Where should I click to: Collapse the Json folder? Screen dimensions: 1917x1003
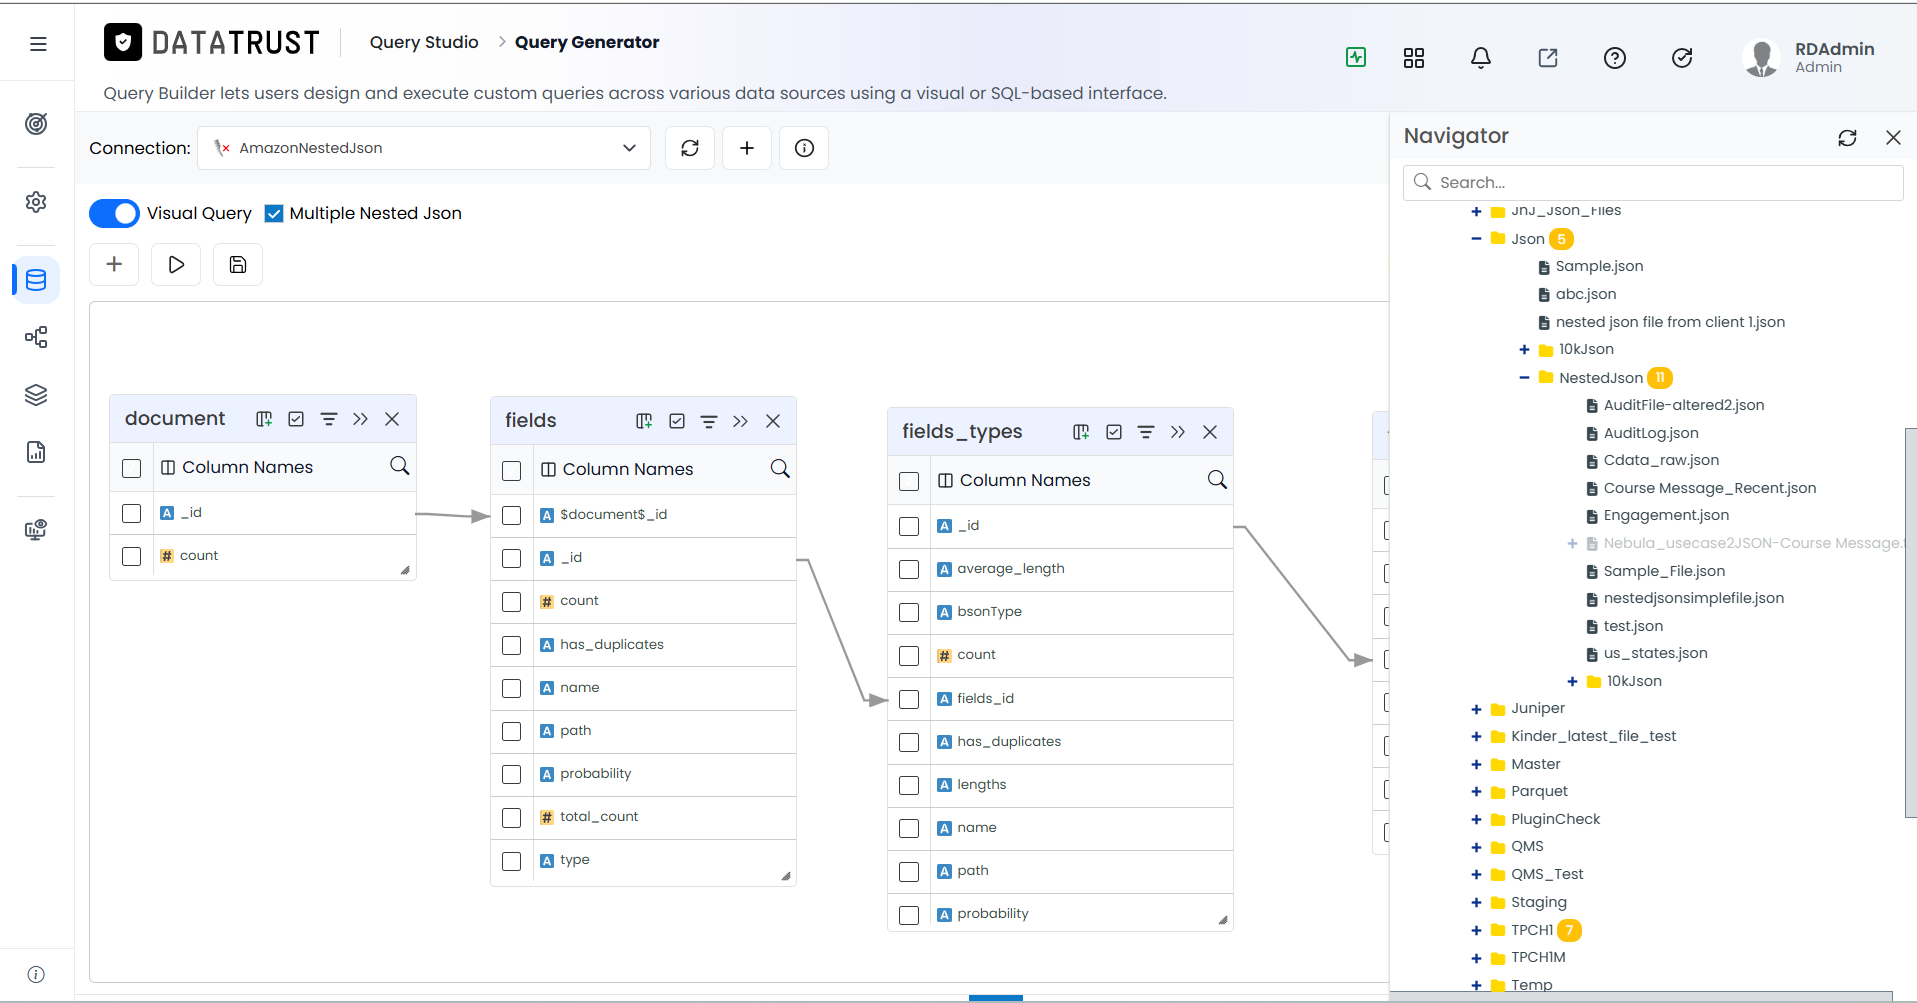click(1476, 239)
